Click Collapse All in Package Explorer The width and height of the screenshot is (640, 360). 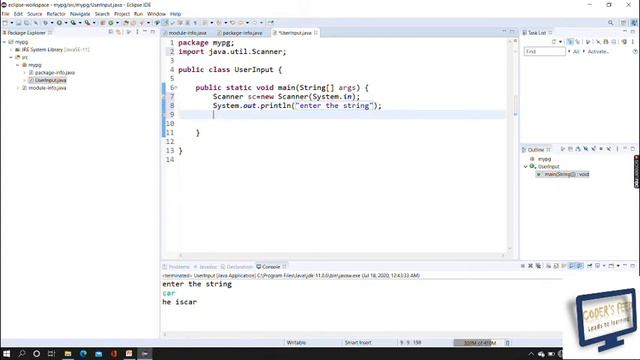[x=111, y=32]
